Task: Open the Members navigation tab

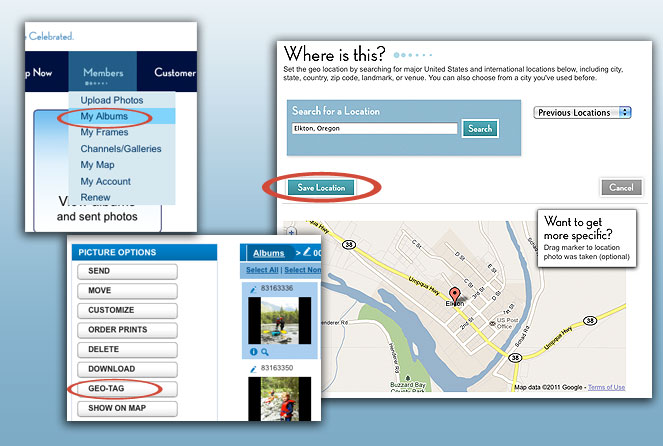Action: pos(103,72)
